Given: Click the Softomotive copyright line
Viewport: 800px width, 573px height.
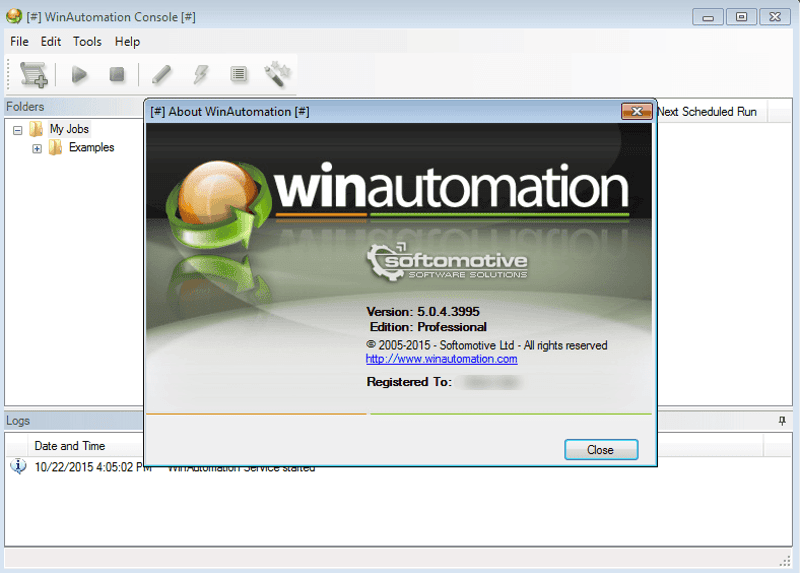Looking at the screenshot, I should click(487, 345).
